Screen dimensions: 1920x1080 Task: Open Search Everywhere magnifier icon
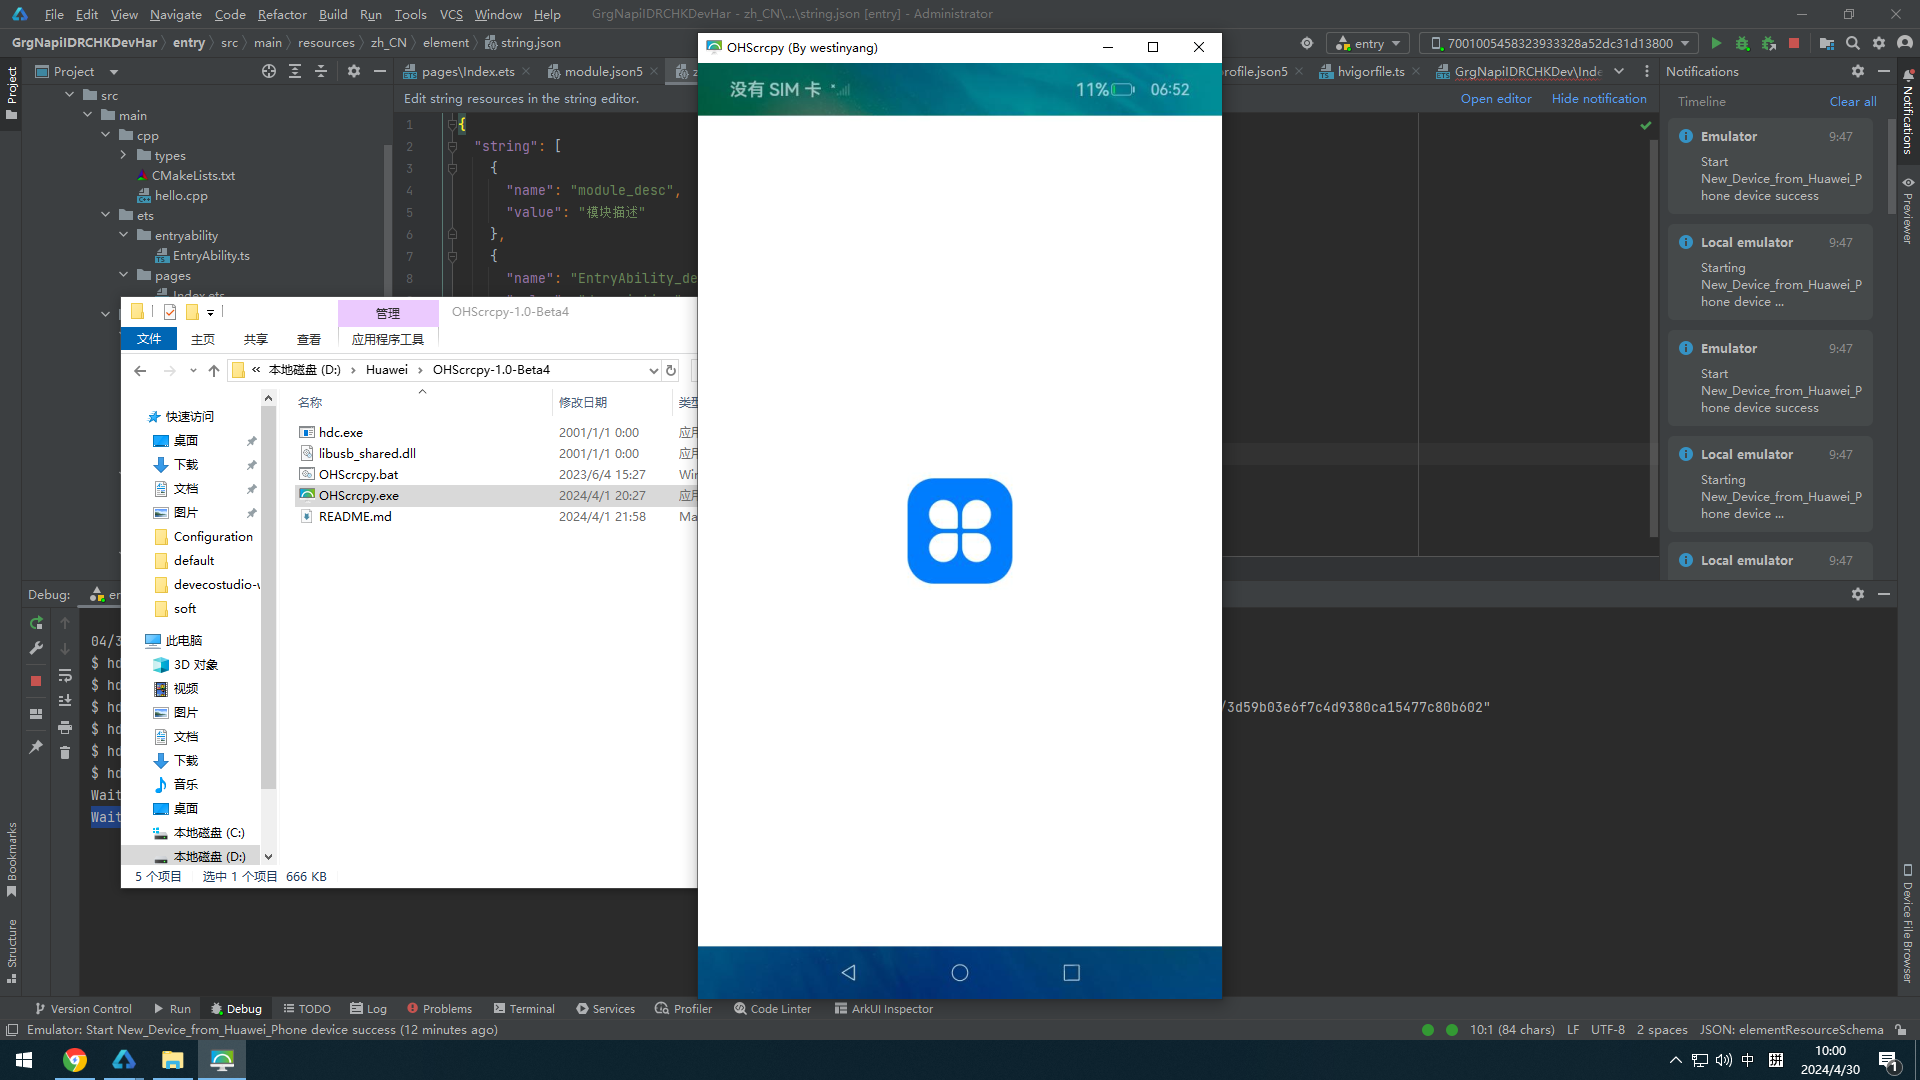pyautogui.click(x=1853, y=43)
